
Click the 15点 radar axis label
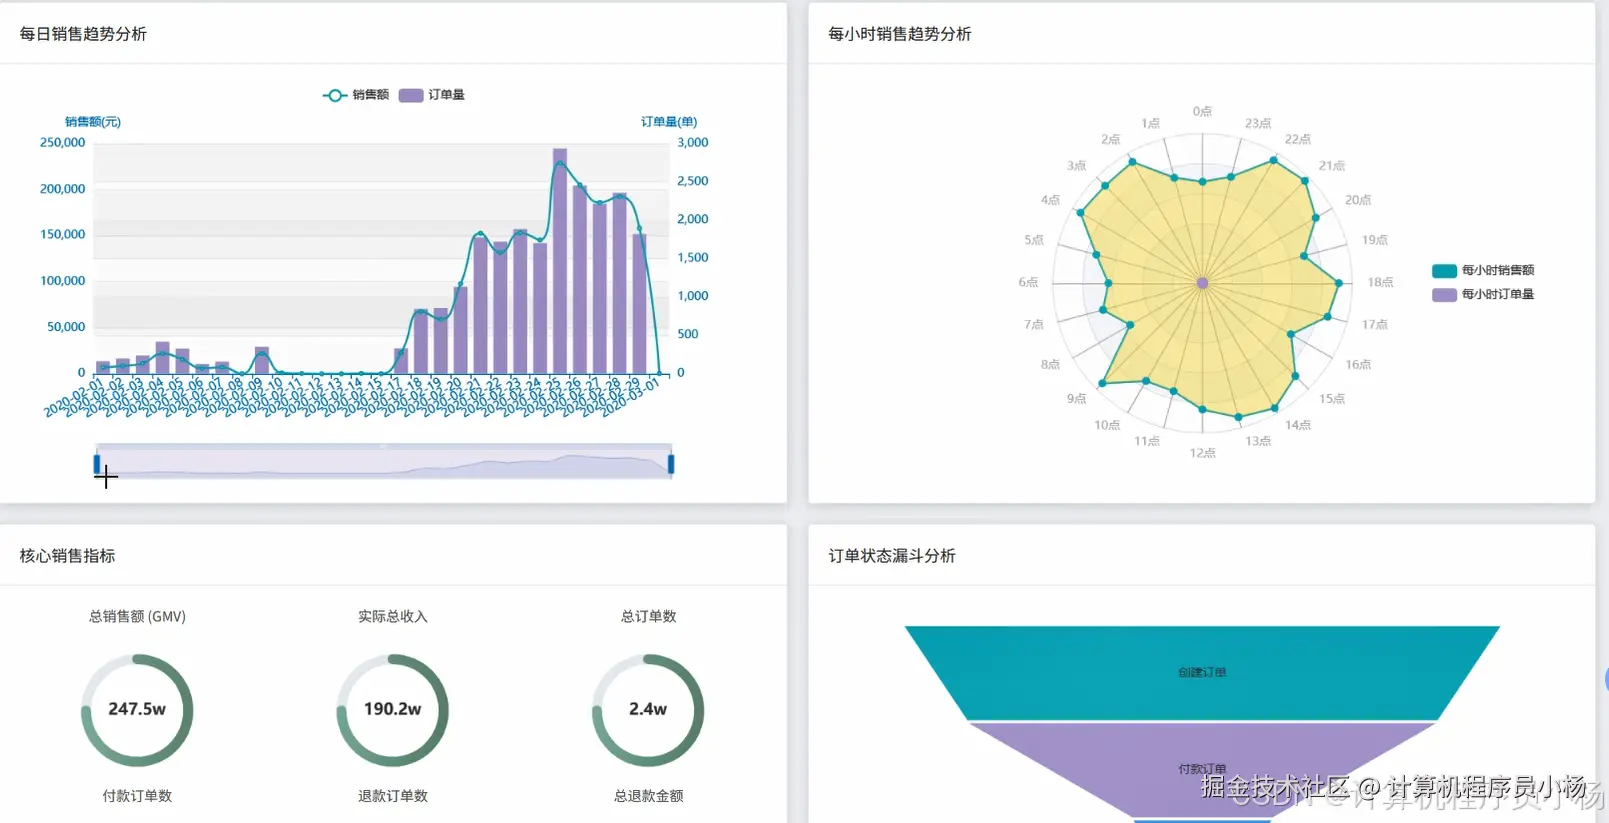pyautogui.click(x=1332, y=399)
